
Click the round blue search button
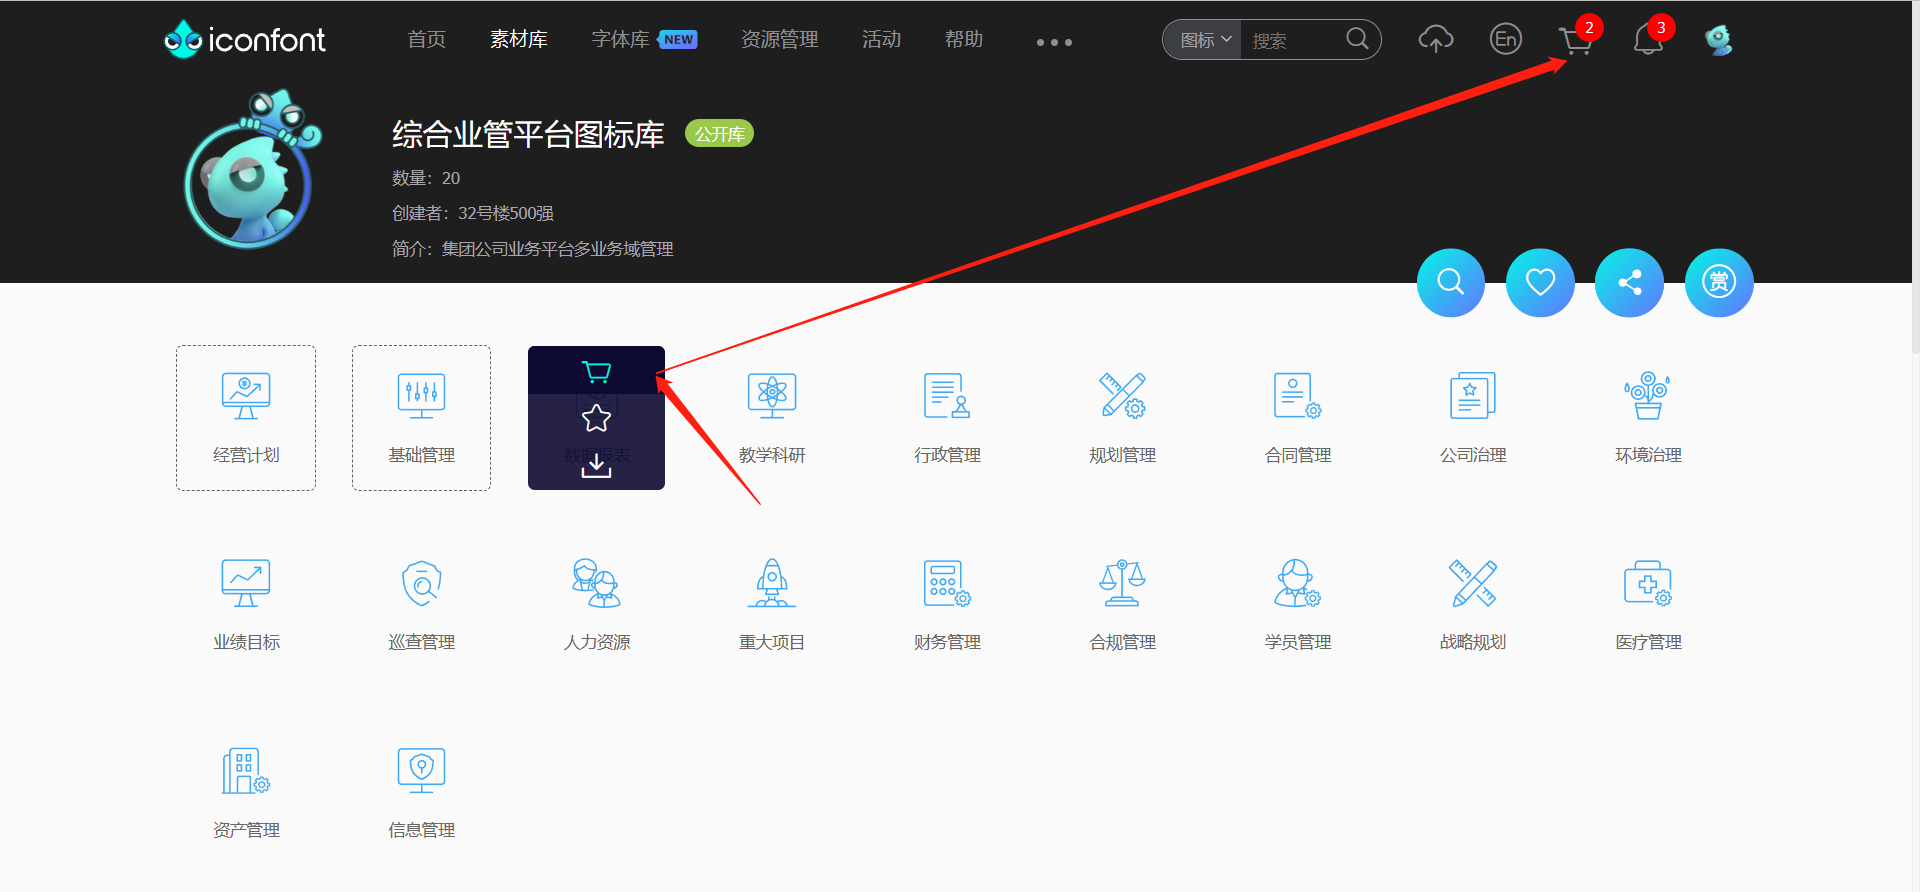tap(1450, 283)
